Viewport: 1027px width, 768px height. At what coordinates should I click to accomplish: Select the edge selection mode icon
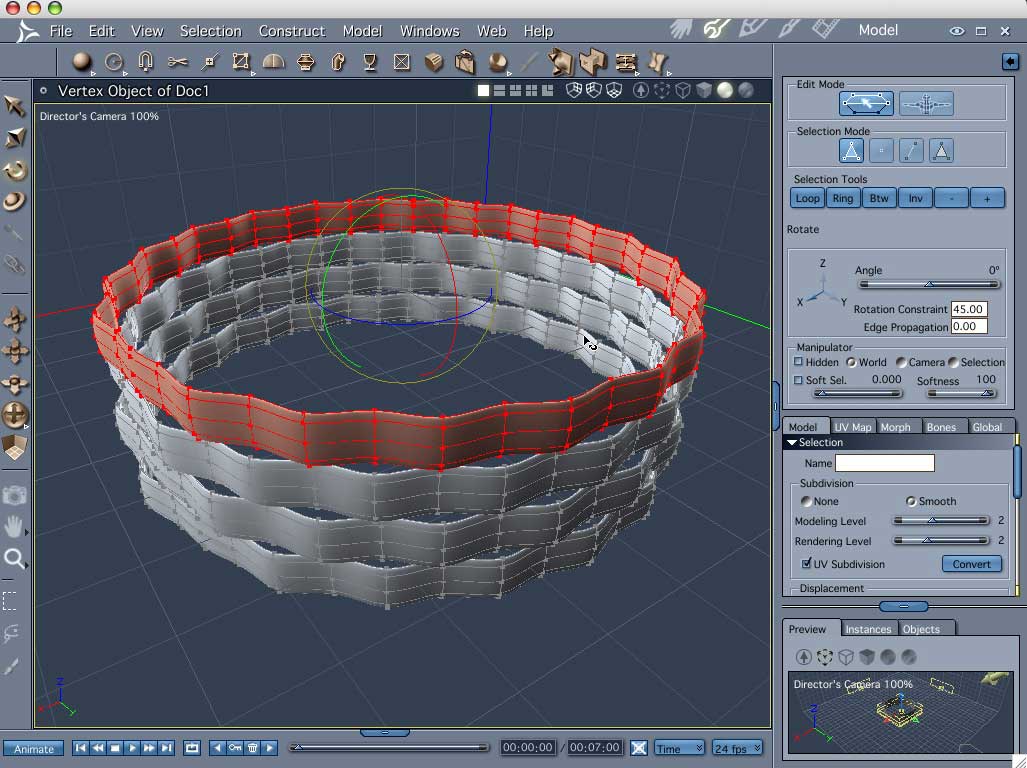911,151
